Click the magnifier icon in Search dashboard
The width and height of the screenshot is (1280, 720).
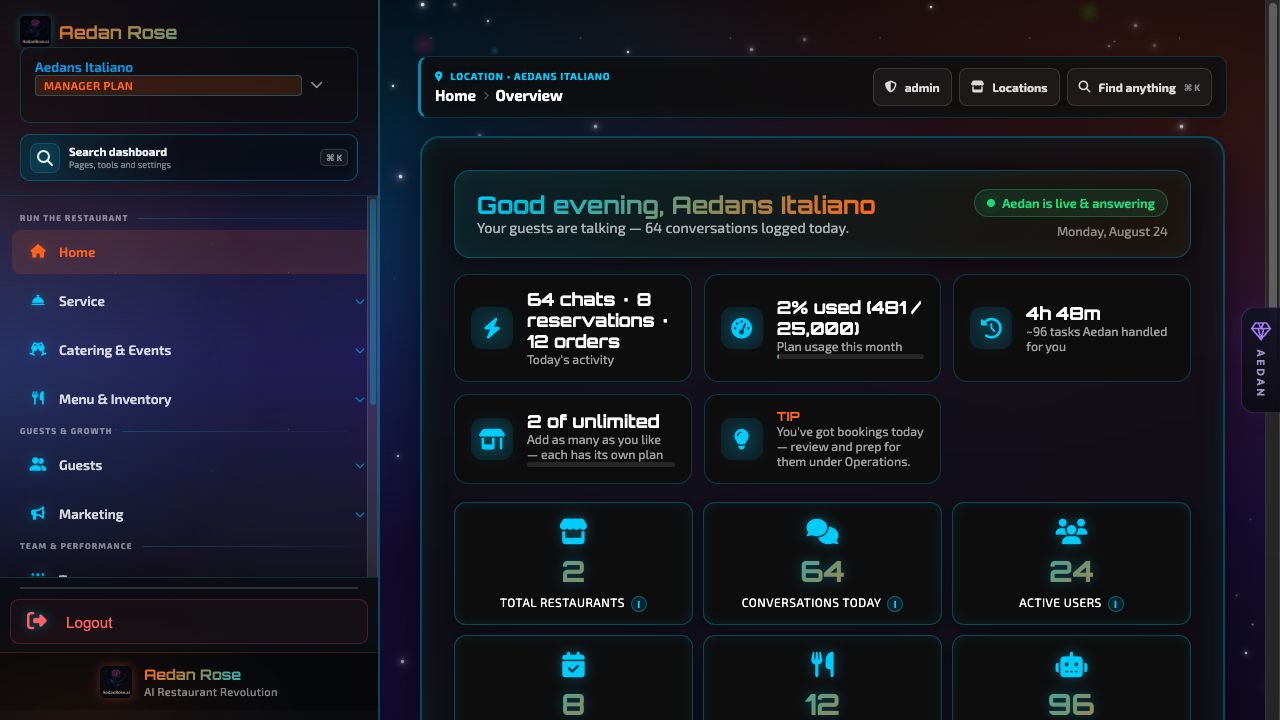point(44,158)
